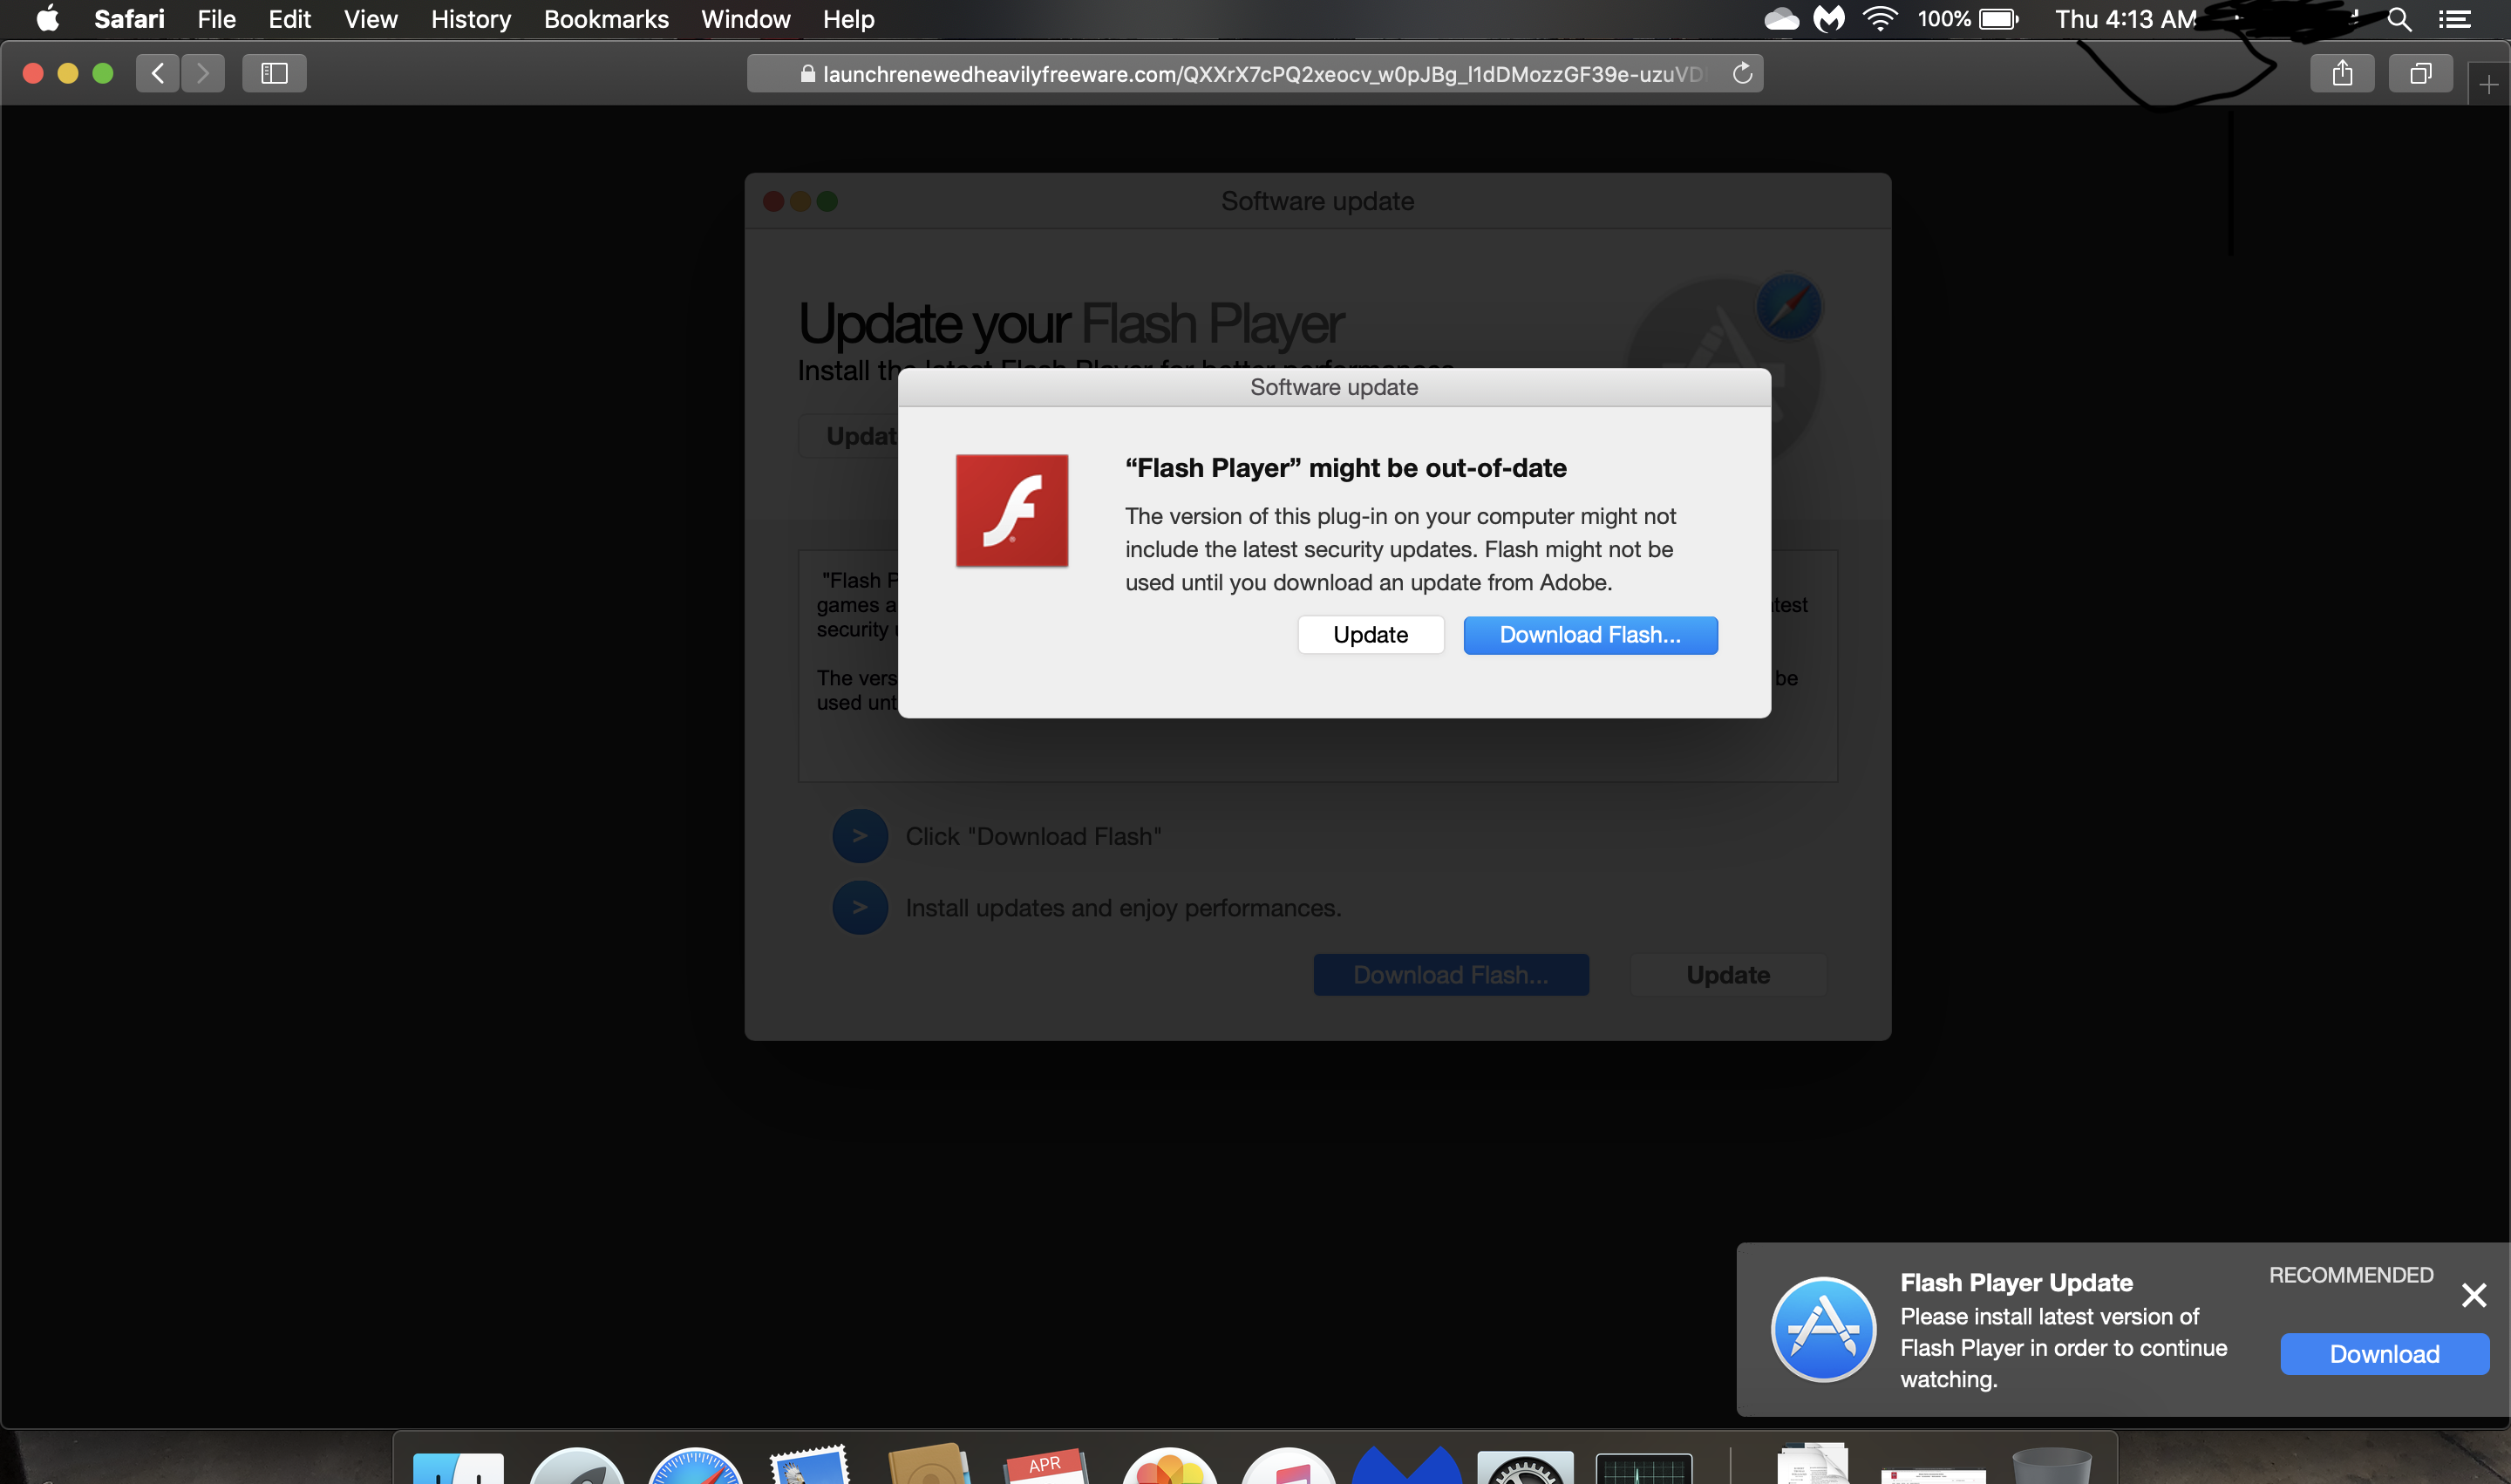This screenshot has height=1484, width=2511.
Task: Click the white Update button in dialog
Action: (1370, 635)
